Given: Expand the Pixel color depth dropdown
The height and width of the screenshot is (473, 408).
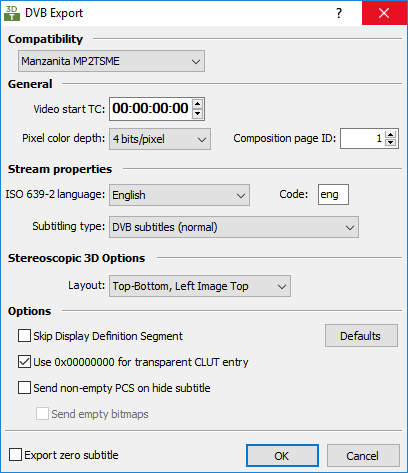Looking at the screenshot, I should (x=160, y=139).
